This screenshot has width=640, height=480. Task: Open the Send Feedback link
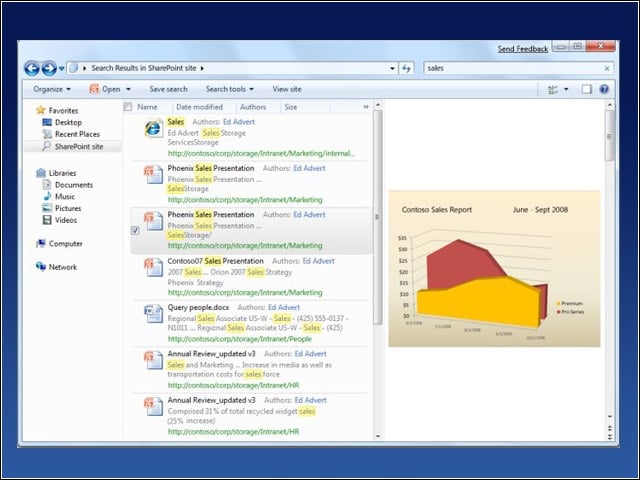point(522,49)
